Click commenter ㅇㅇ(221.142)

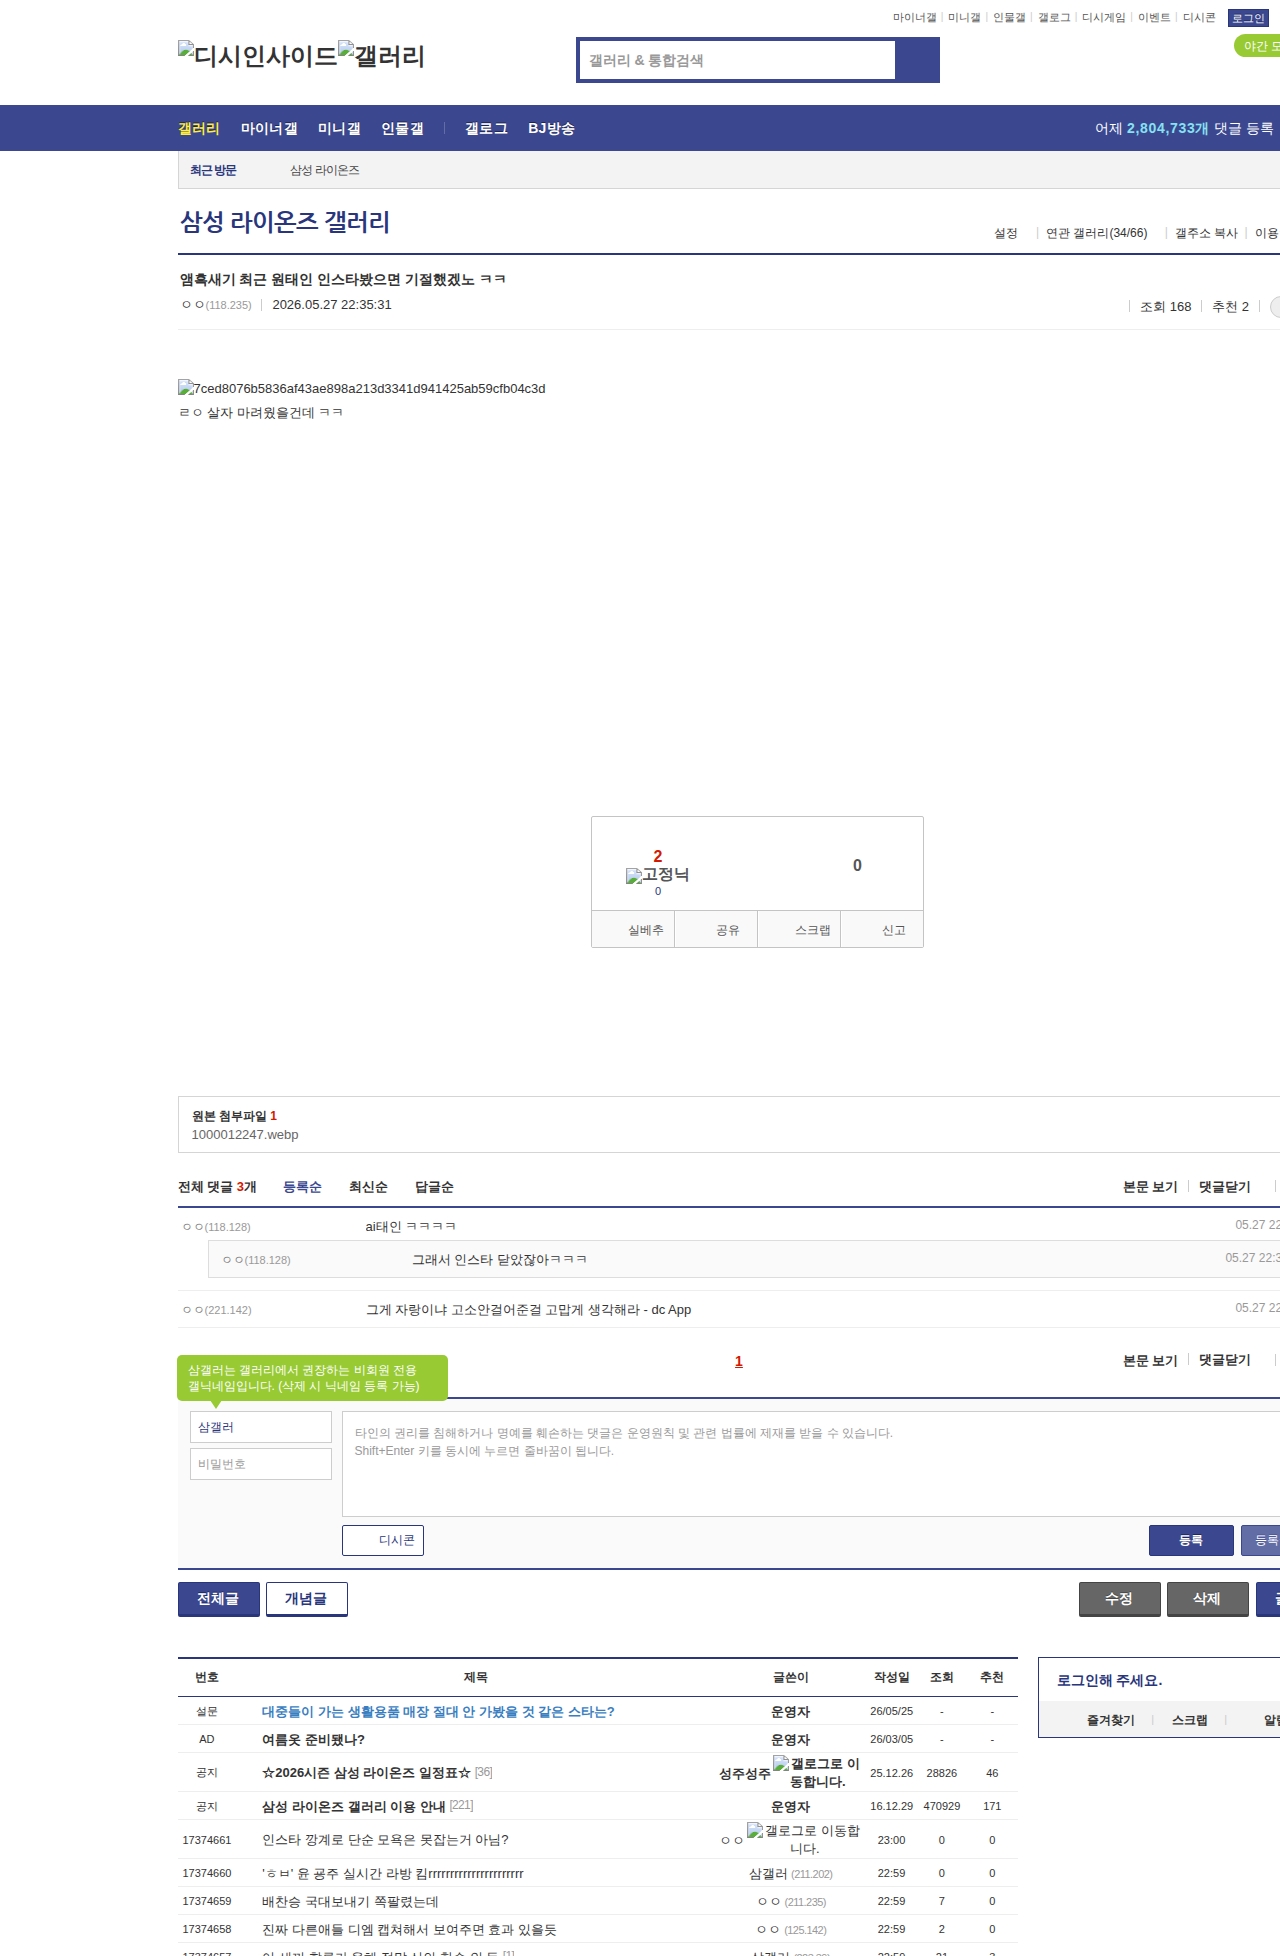217,1310
